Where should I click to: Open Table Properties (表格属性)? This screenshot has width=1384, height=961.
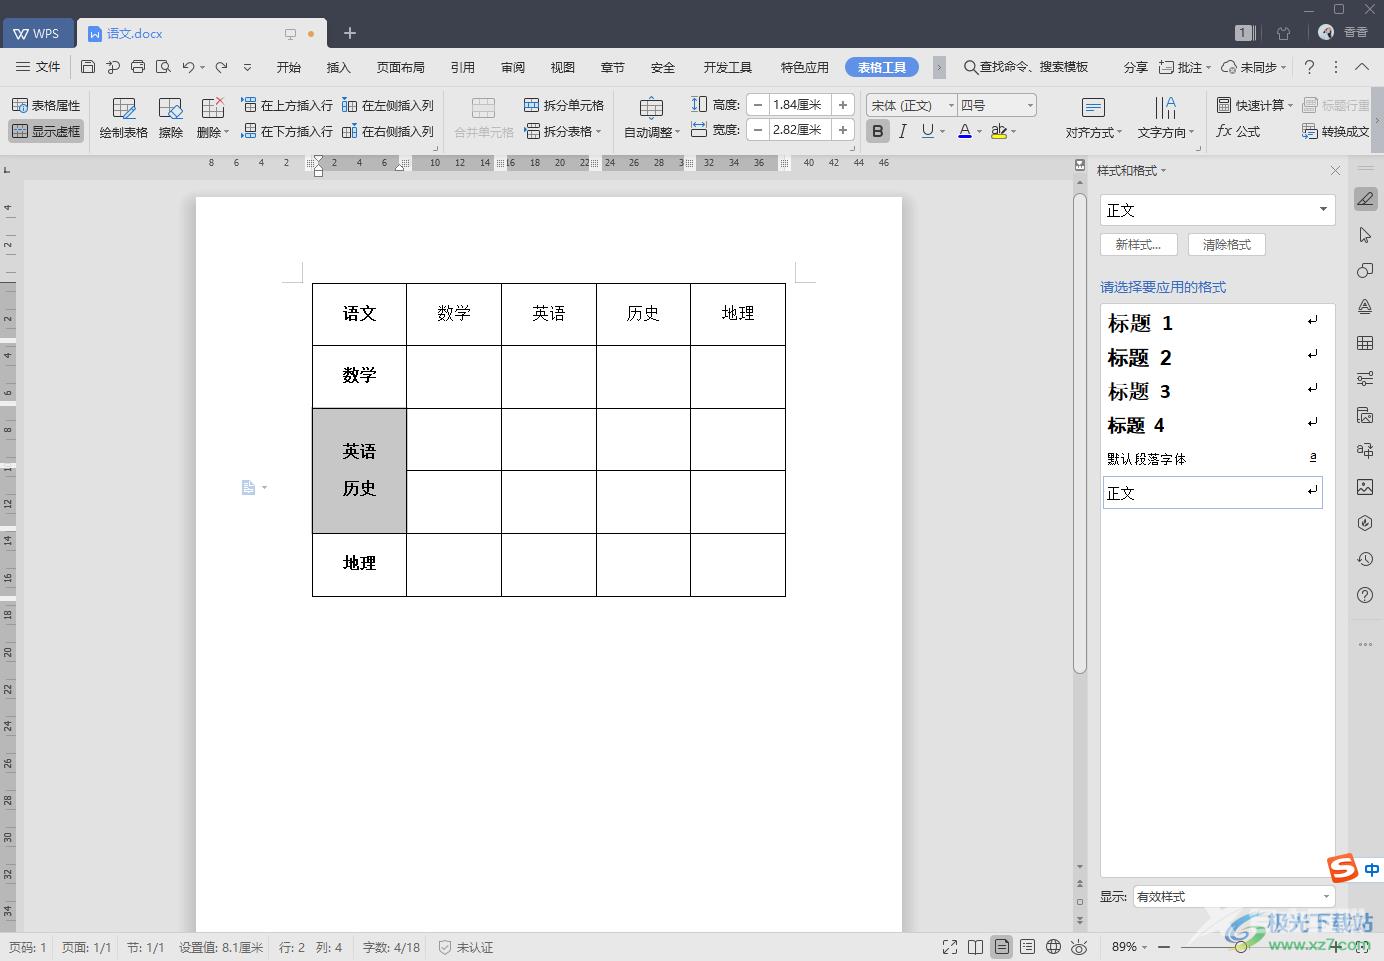click(x=46, y=105)
